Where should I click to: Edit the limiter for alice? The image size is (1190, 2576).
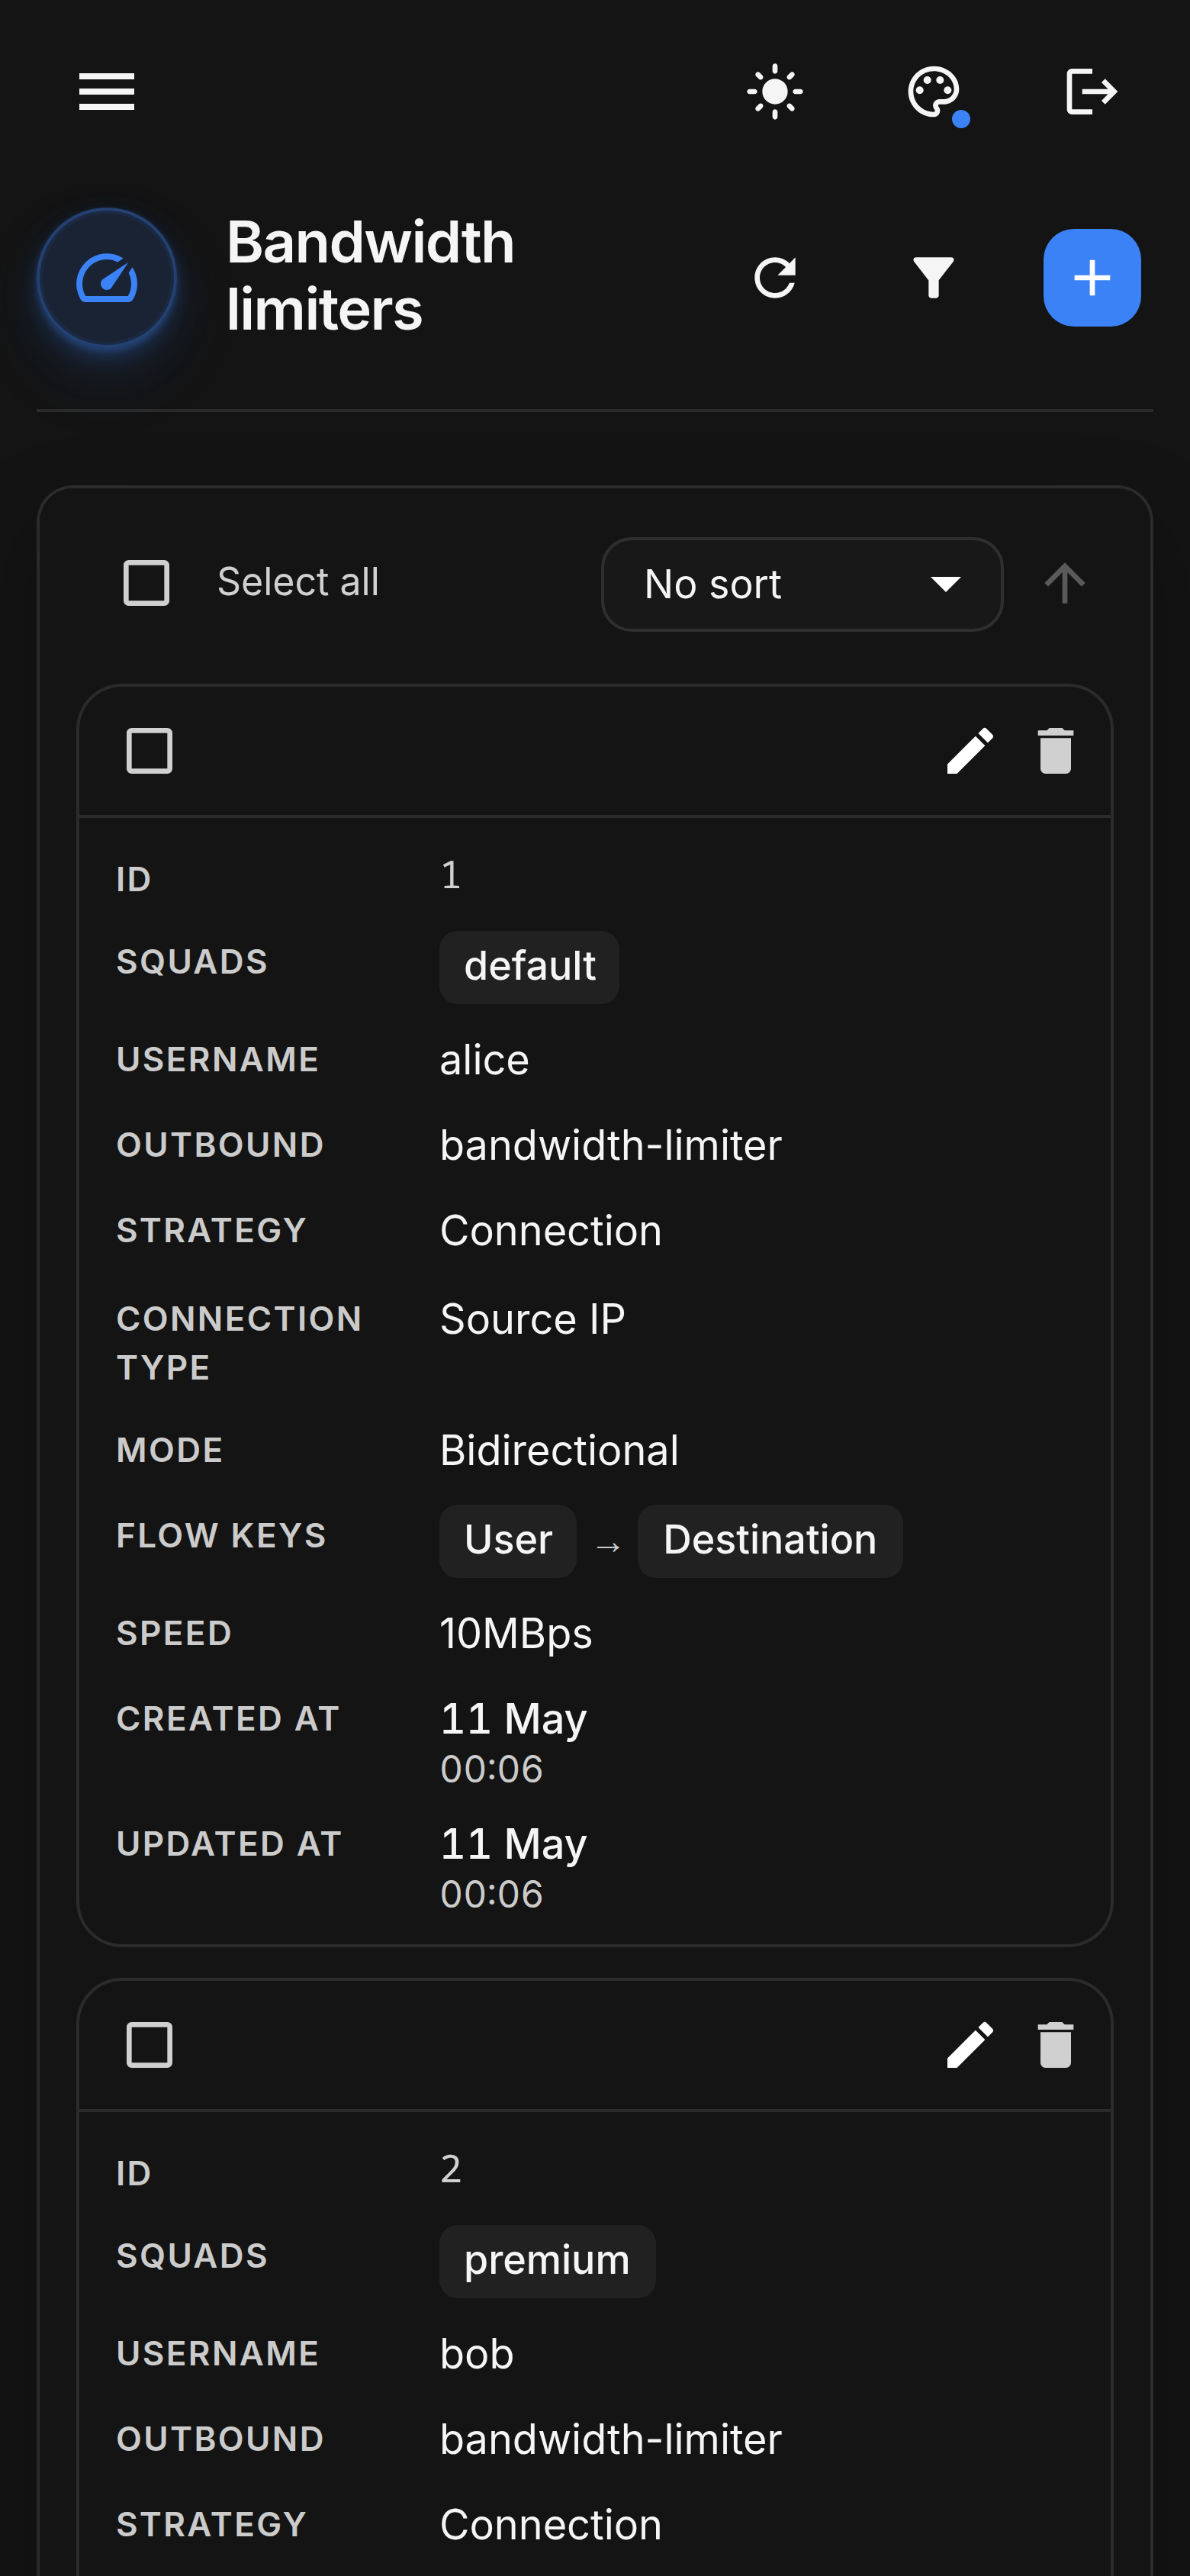coord(970,751)
